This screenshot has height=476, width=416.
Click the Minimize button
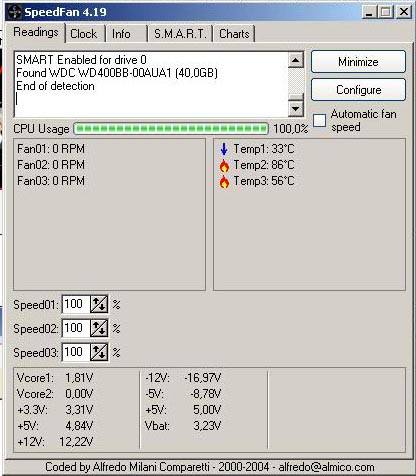358,62
